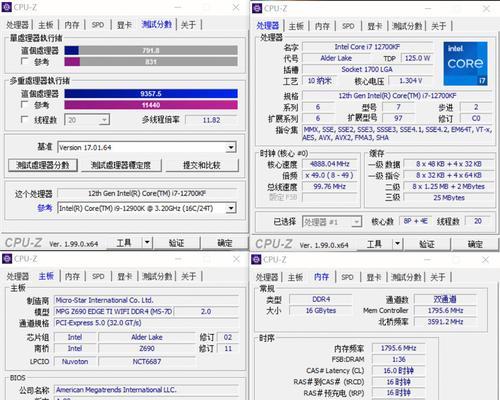Click the LPCIO model NCT6687 field
Image resolution: width=500 pixels, height=400 pixels.
coord(147,361)
